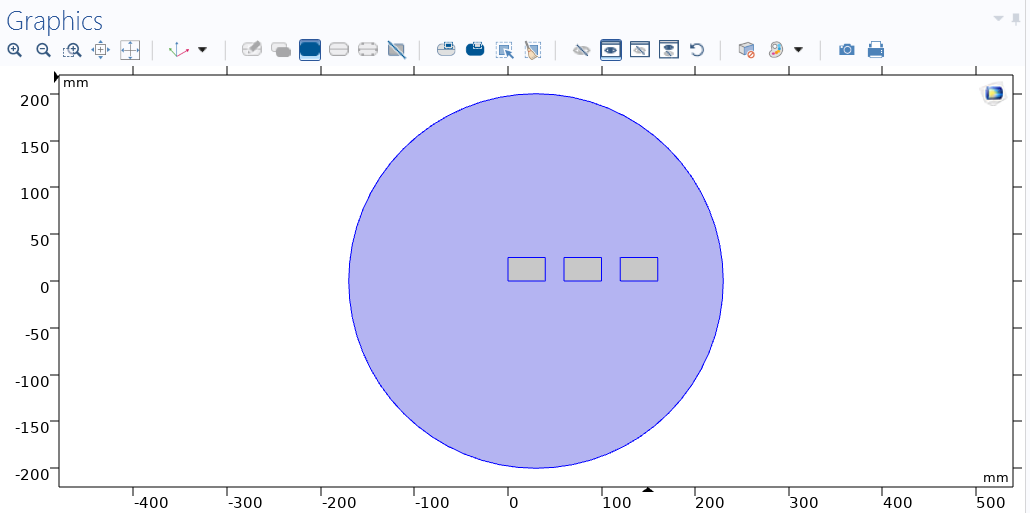Image resolution: width=1030 pixels, height=513 pixels.
Task: Open the view axes dropdown arrow
Action: [x=202, y=49]
